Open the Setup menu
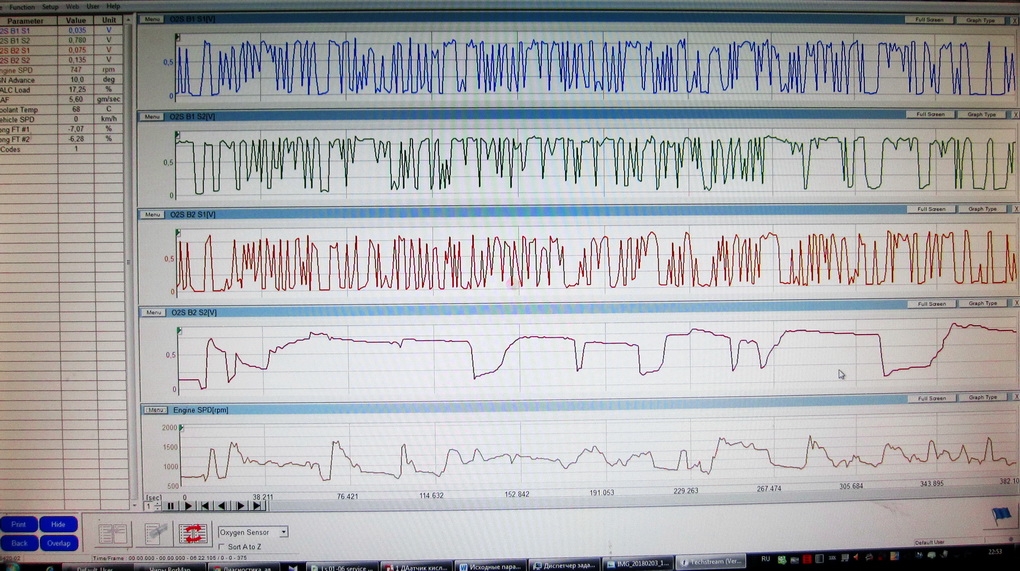 [50, 7]
